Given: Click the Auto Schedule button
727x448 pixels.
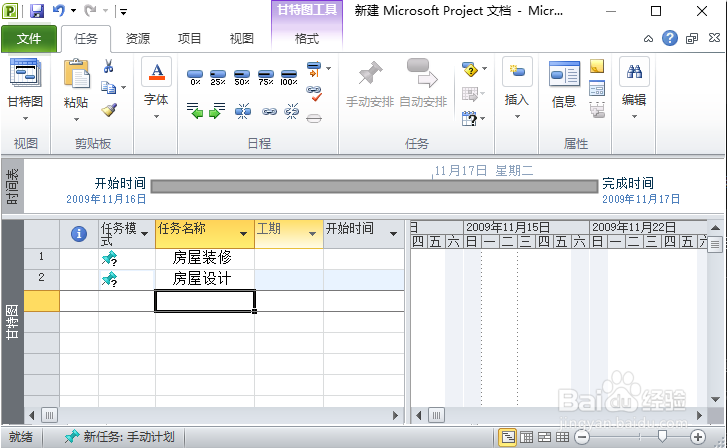Looking at the screenshot, I should tap(423, 83).
